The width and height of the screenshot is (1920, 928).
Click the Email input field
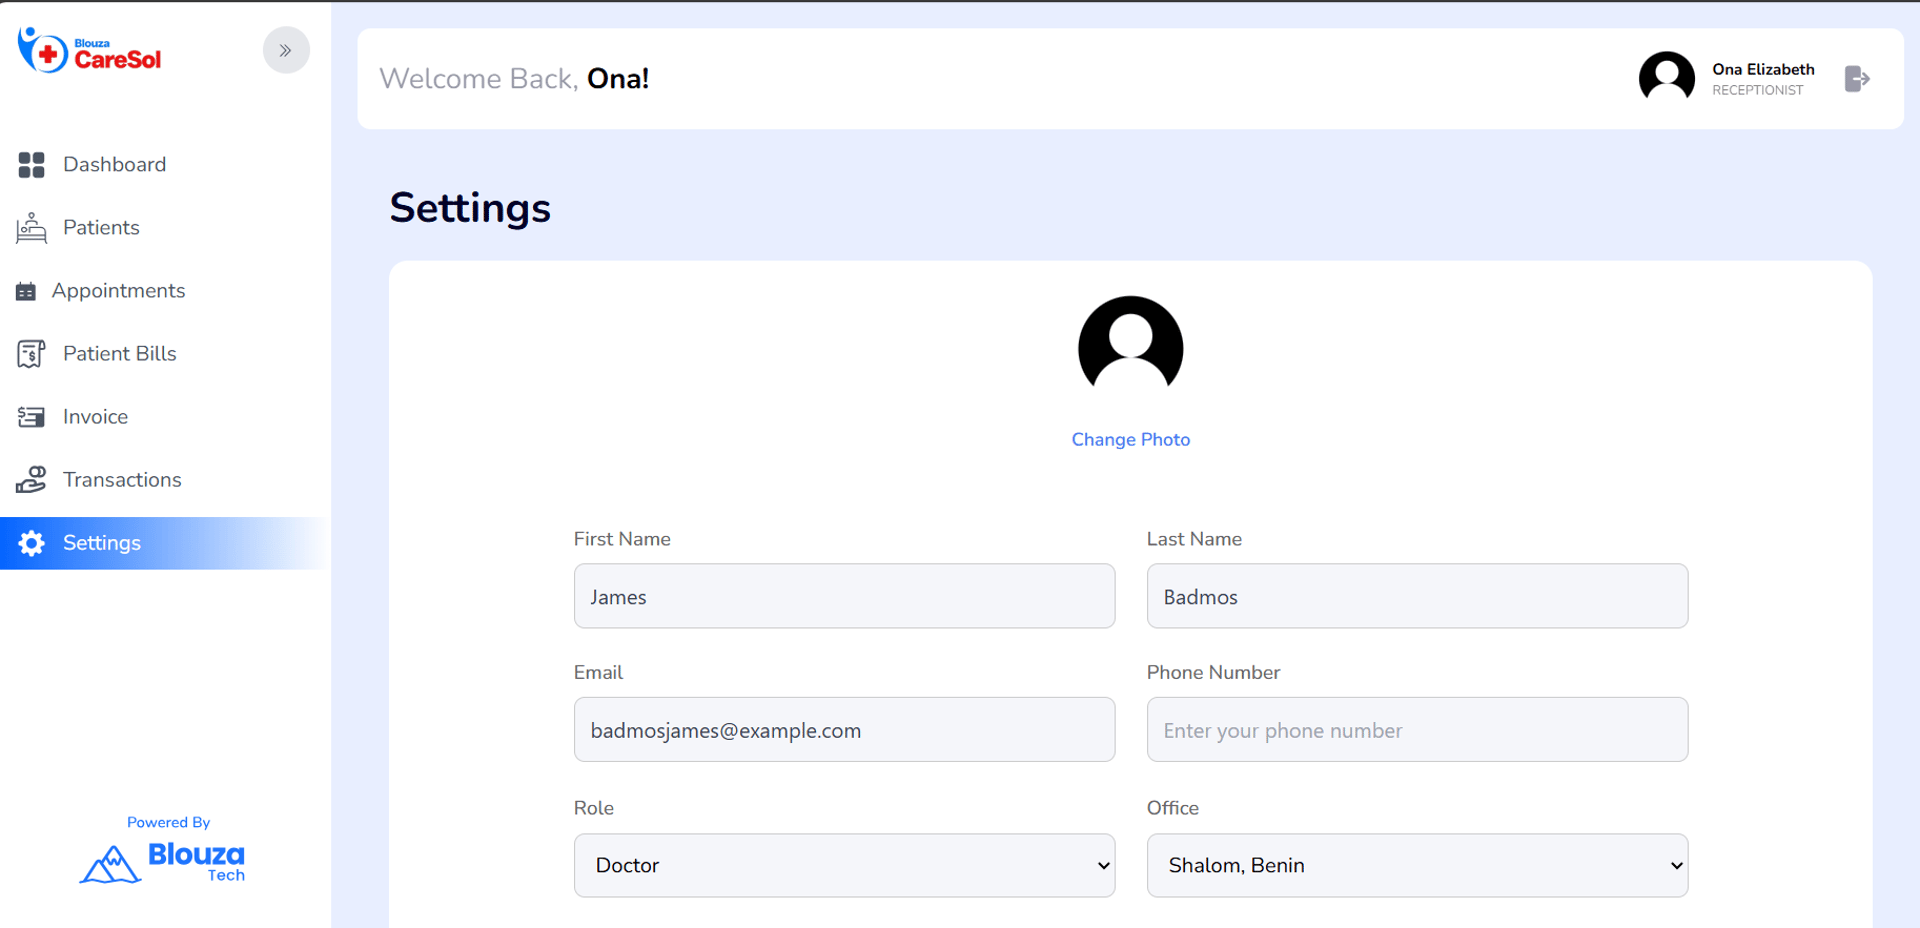[x=844, y=730]
